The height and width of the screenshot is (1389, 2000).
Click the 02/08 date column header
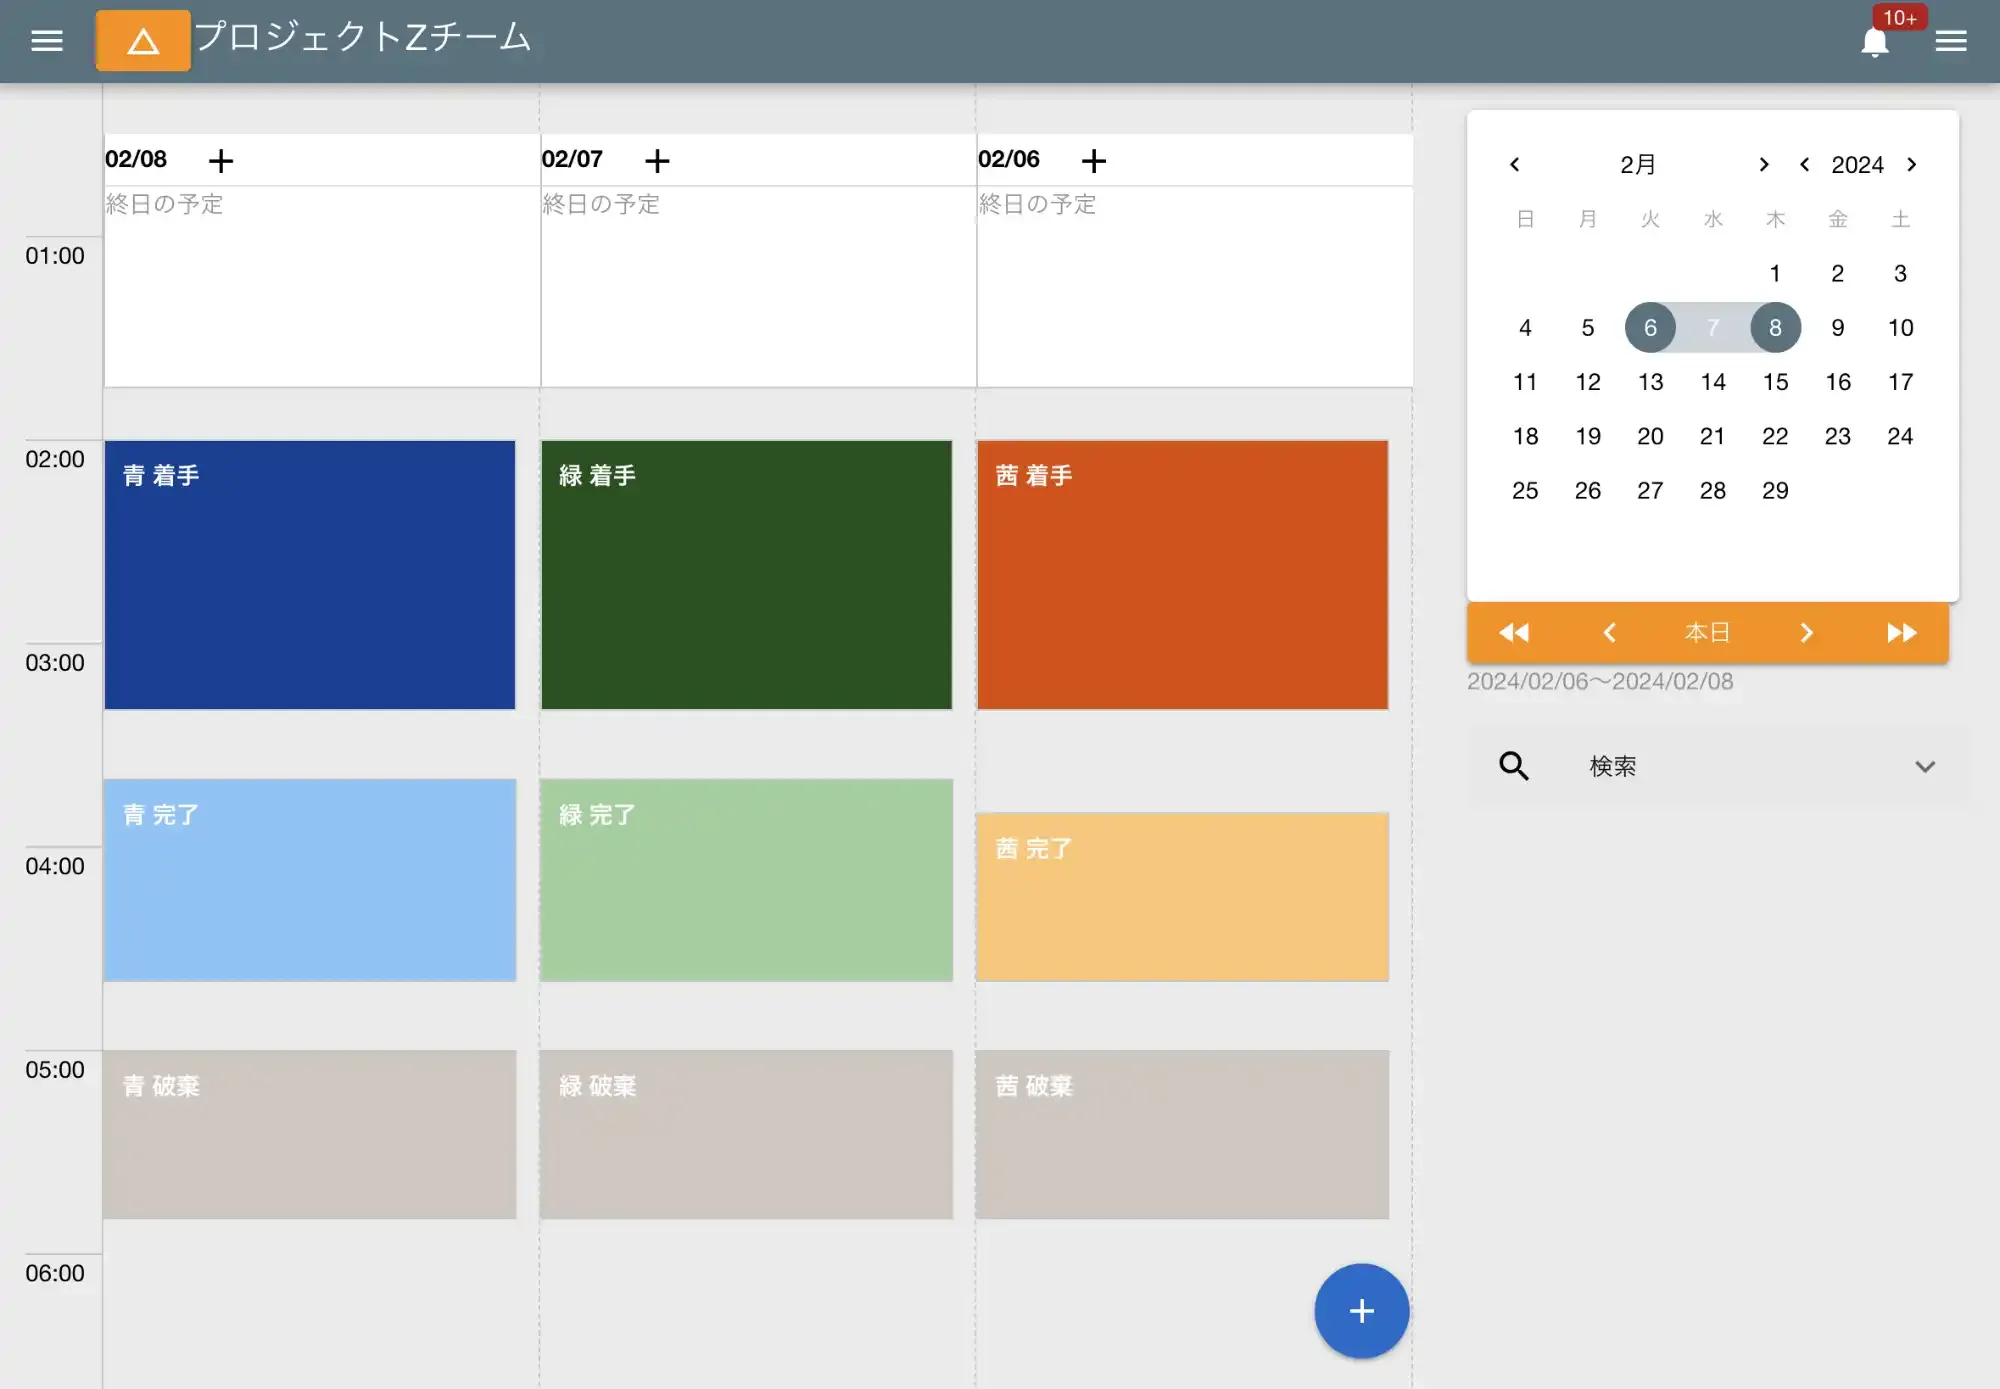click(x=139, y=158)
